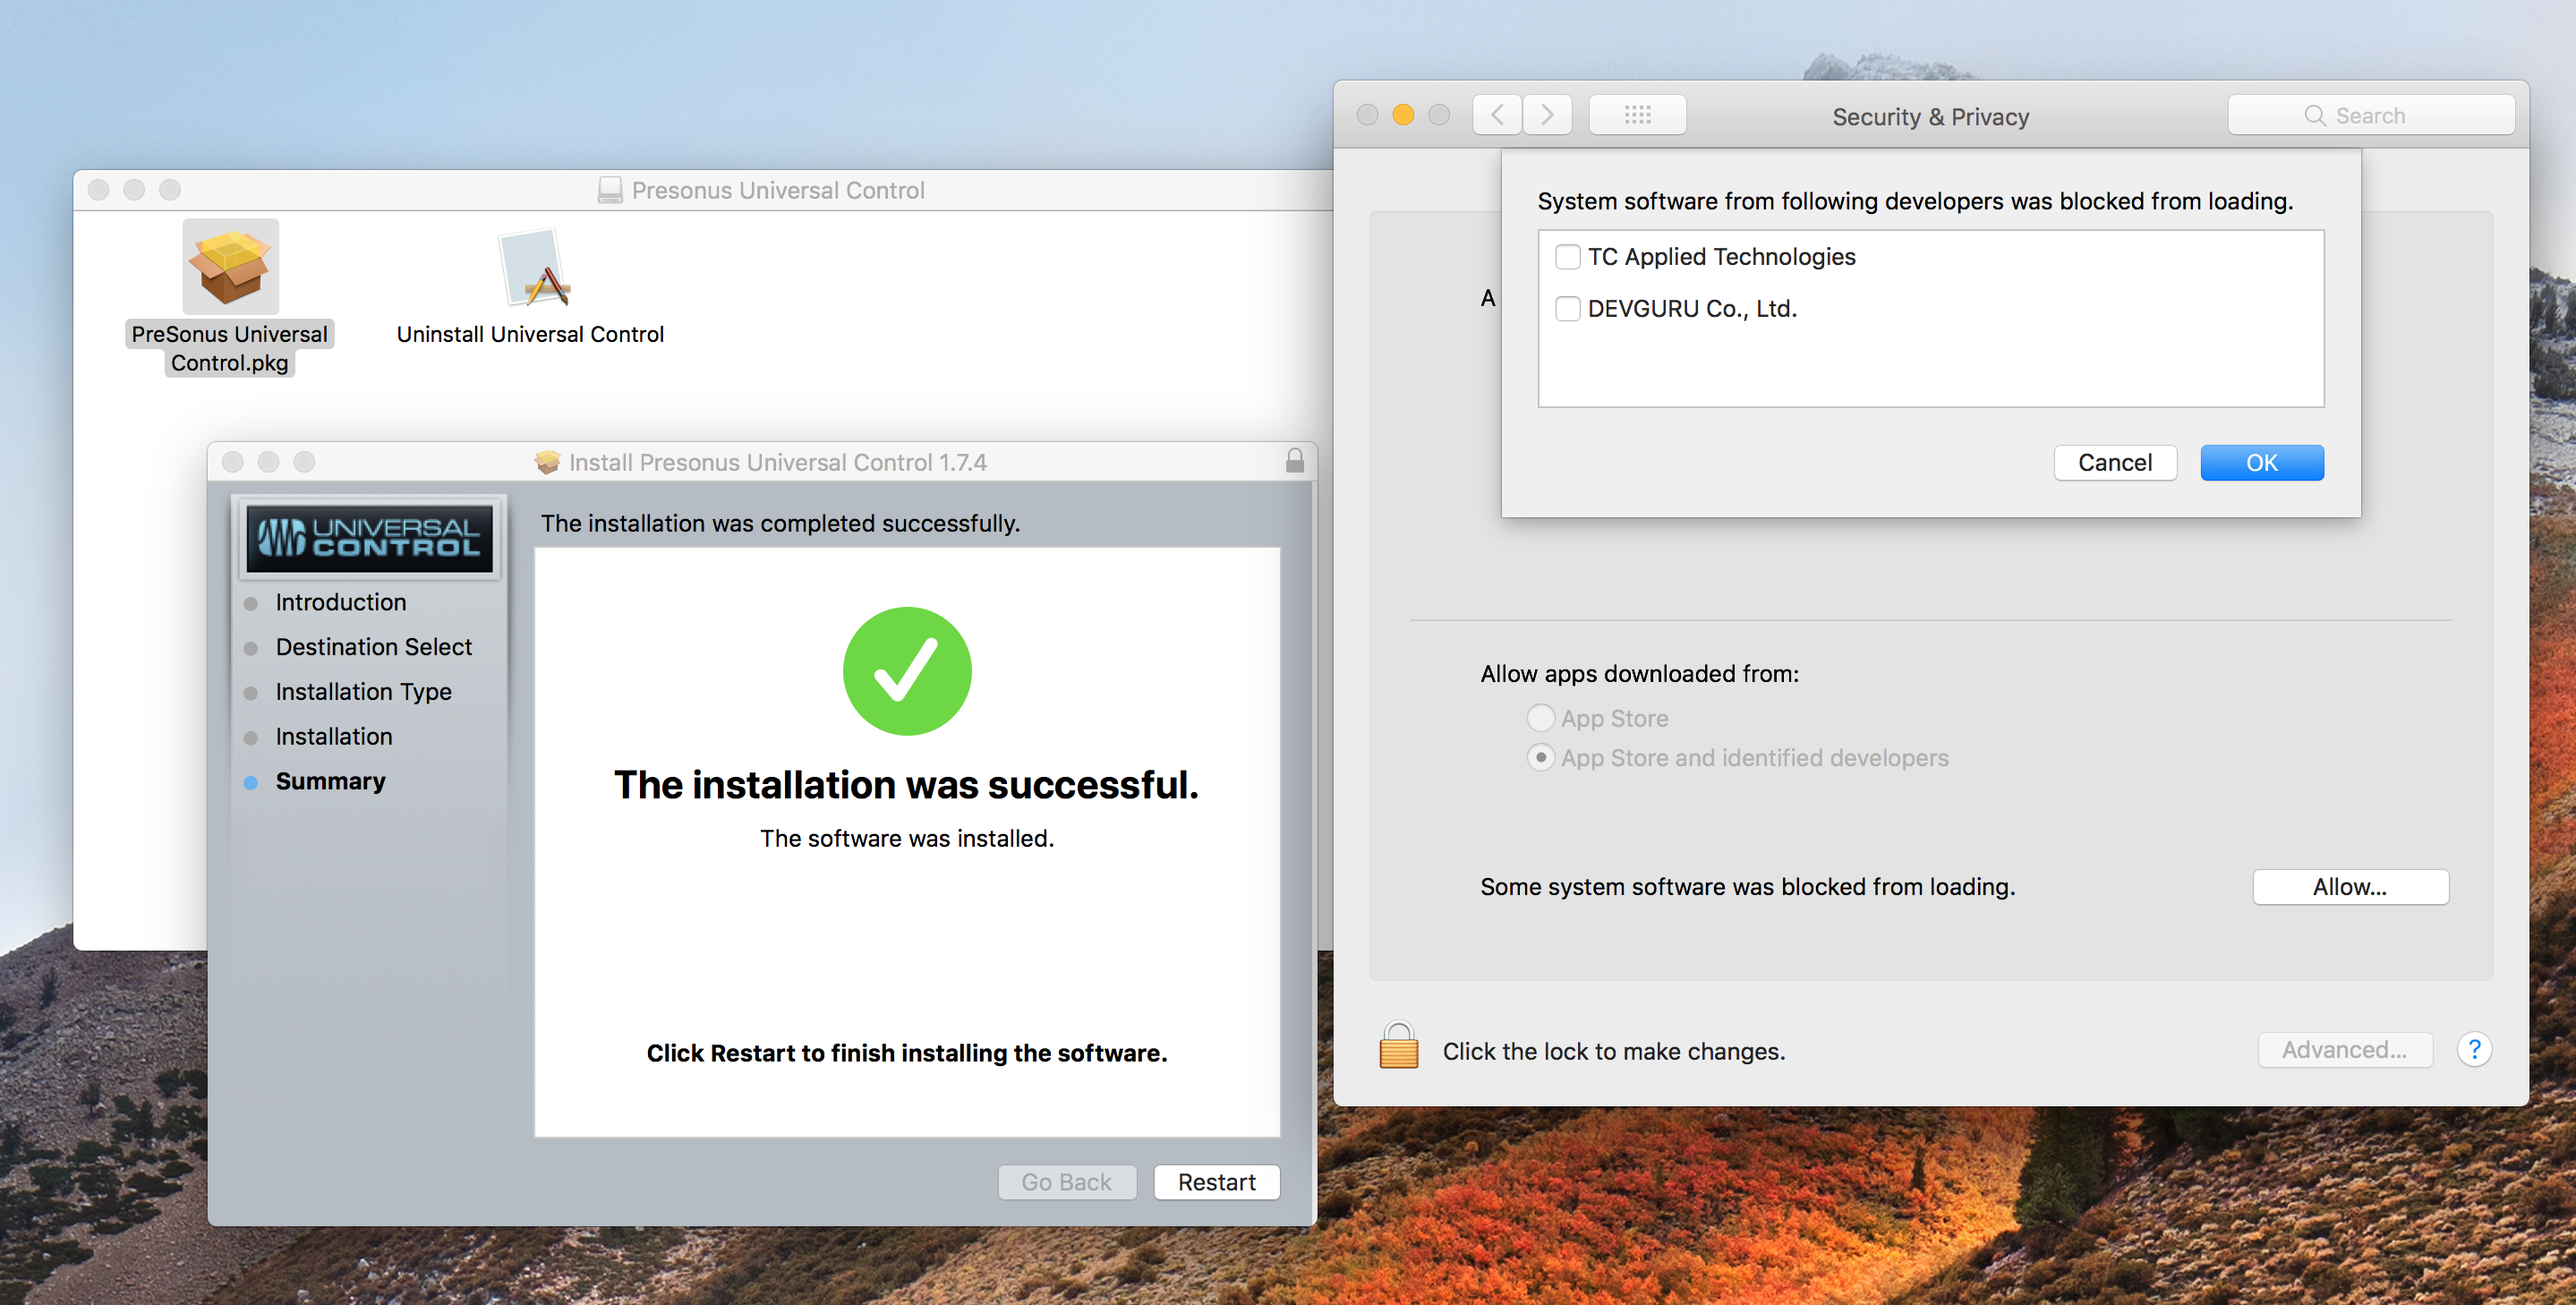Select the Installation step
2576x1305 pixels.
pyautogui.click(x=333, y=737)
